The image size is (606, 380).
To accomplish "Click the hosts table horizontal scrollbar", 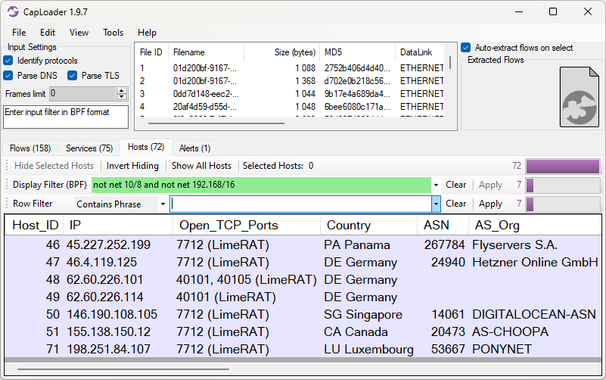I will (123, 369).
